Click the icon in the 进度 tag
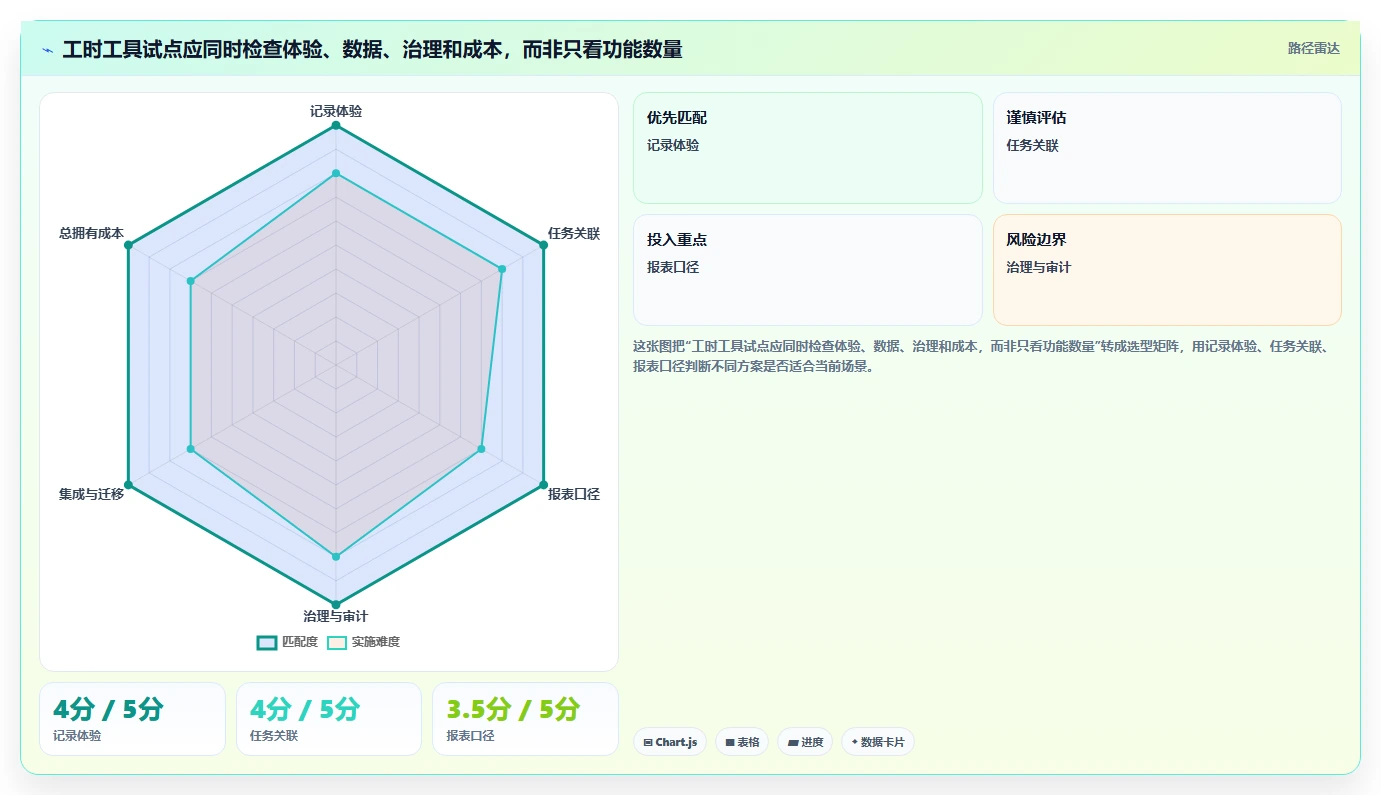1381x795 pixels. click(793, 742)
